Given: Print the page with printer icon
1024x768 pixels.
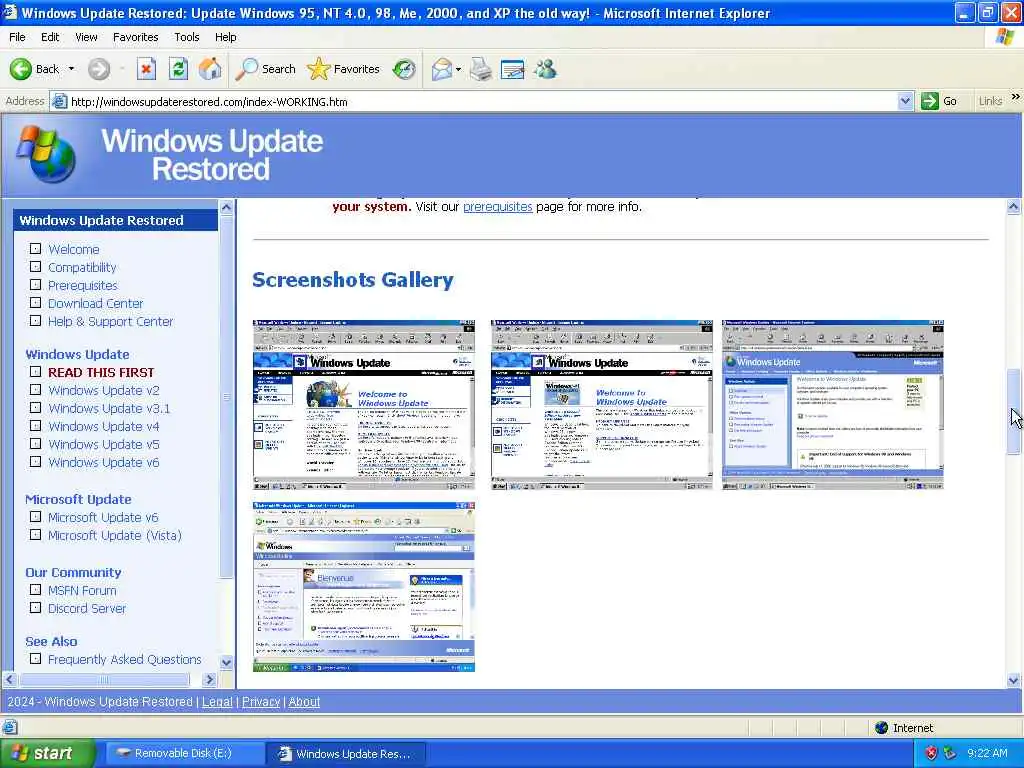Looking at the screenshot, I should click(x=481, y=69).
